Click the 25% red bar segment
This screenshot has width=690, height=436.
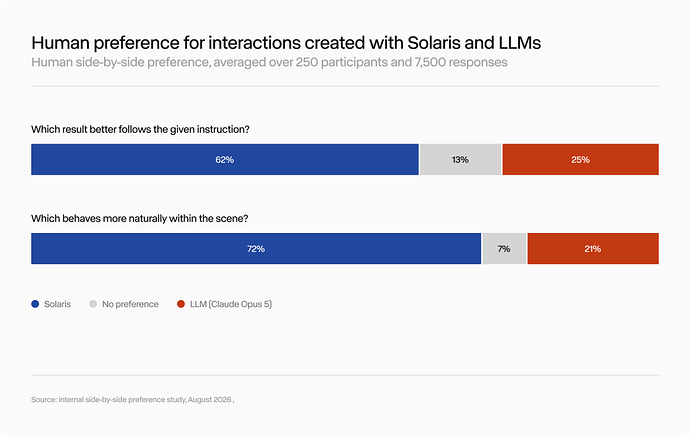580,159
